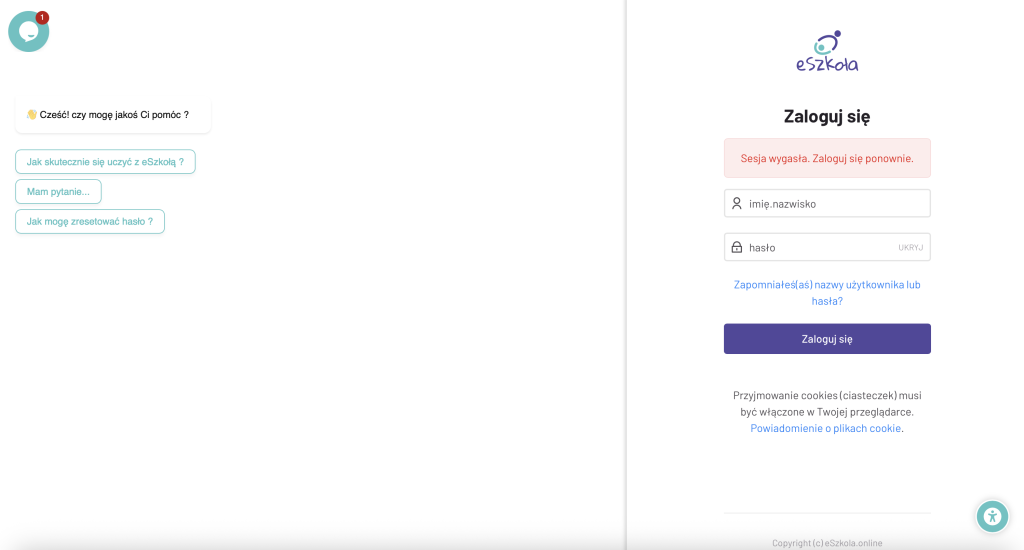
Task: Focus the hasło password field
Action: point(827,247)
